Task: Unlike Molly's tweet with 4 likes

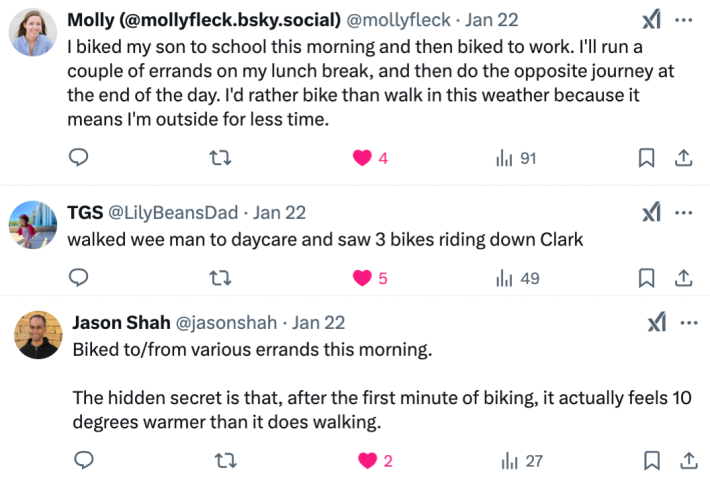Action: (x=362, y=158)
